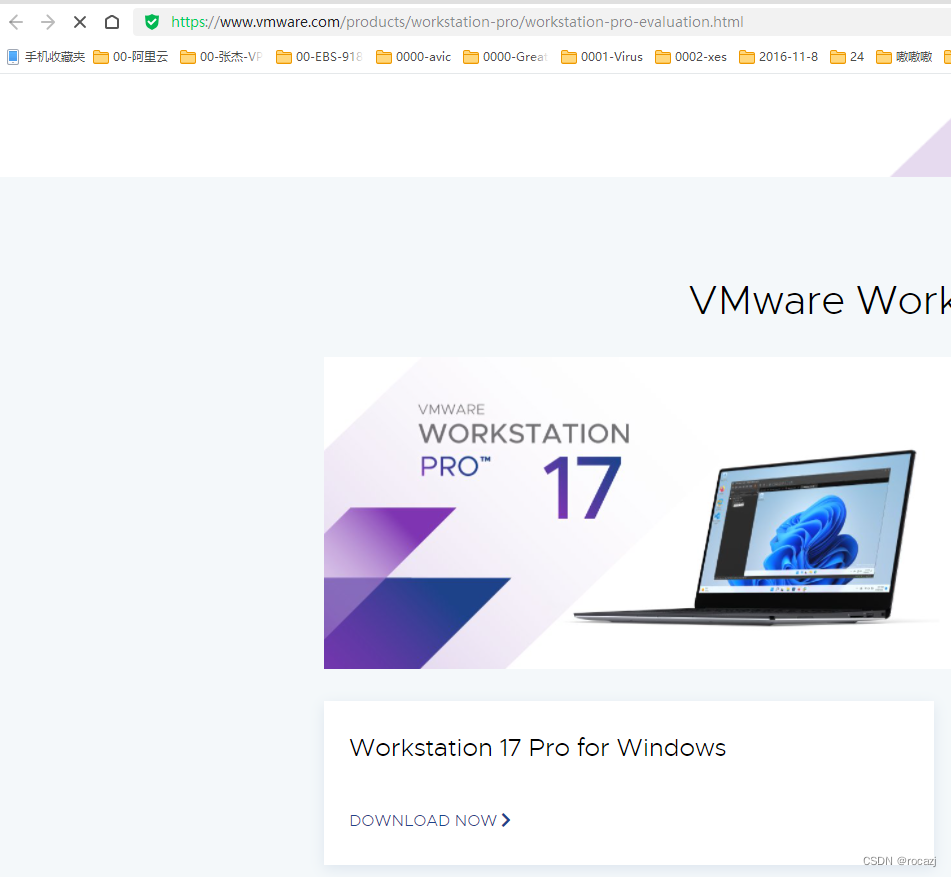The height and width of the screenshot is (877, 951).
Task: Click the Workstation 17 Pro for Windows heading
Action: coord(537,748)
